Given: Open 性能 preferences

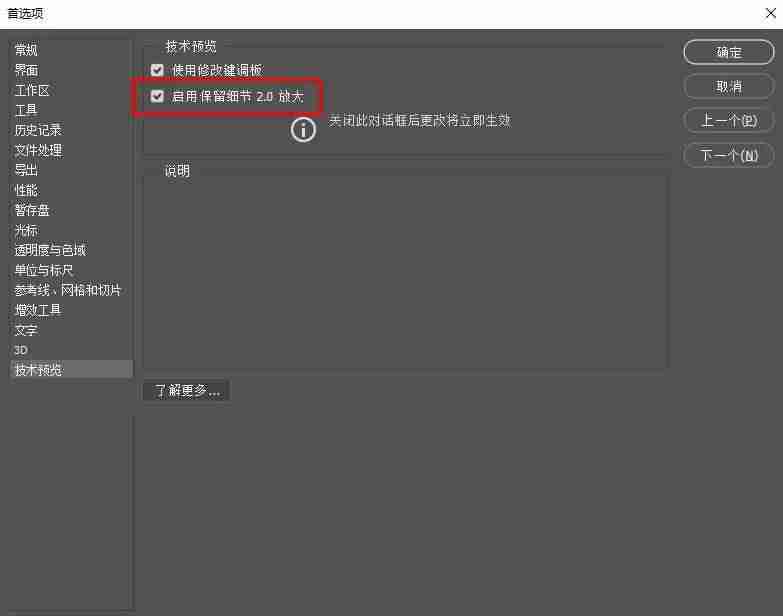Looking at the screenshot, I should [26, 190].
